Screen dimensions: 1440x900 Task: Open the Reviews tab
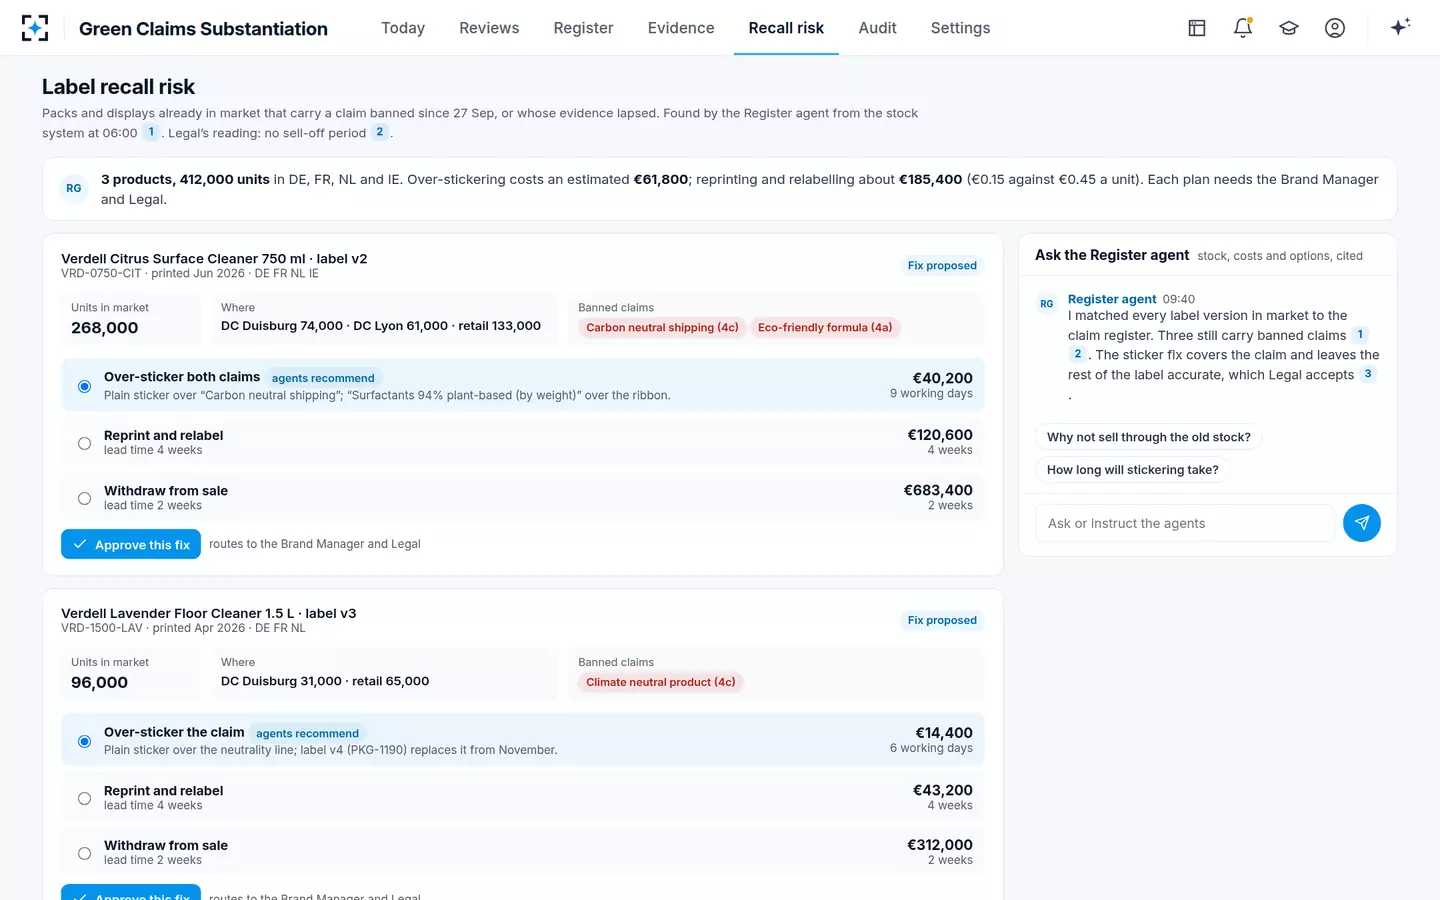pos(489,28)
